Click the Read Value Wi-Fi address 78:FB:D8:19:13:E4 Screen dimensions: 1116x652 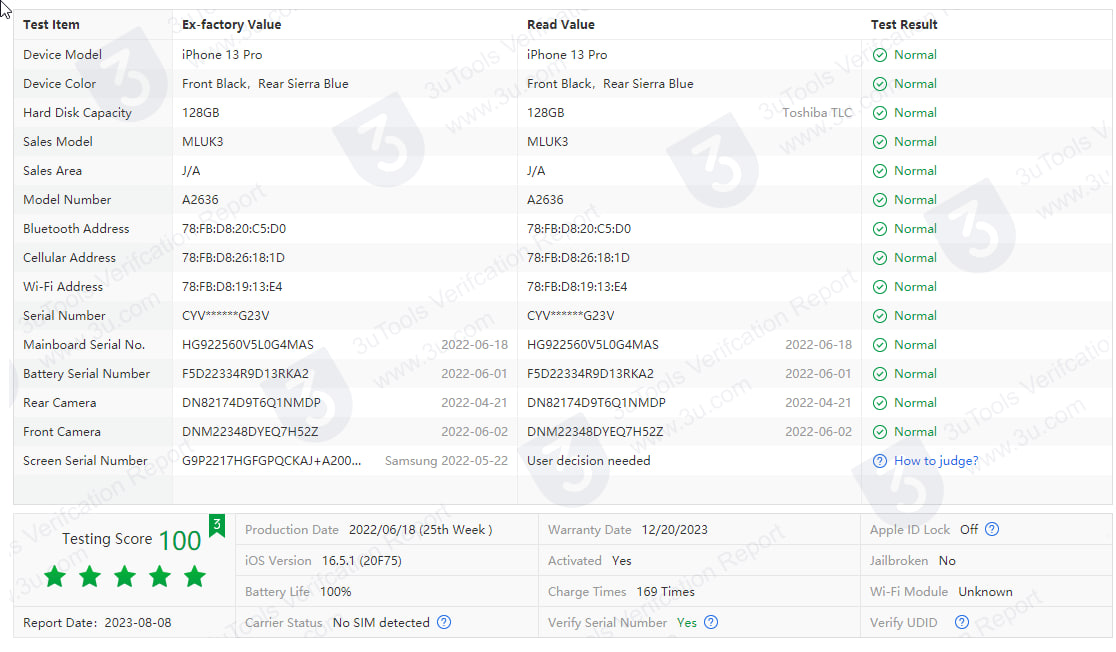point(577,287)
